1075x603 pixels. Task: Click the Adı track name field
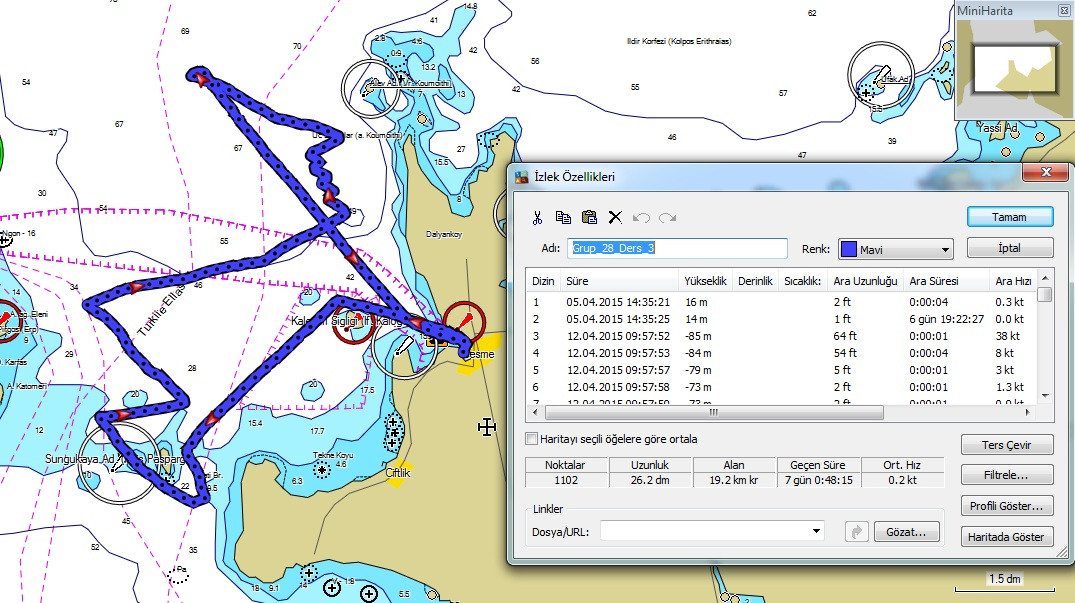(x=677, y=248)
